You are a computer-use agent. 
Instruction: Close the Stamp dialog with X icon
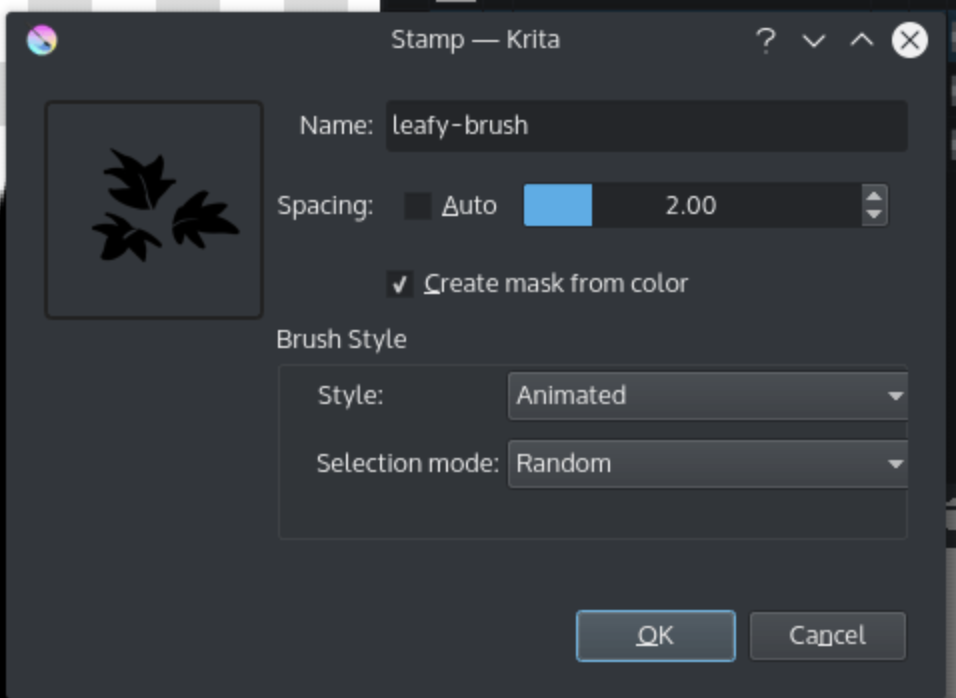click(x=909, y=41)
